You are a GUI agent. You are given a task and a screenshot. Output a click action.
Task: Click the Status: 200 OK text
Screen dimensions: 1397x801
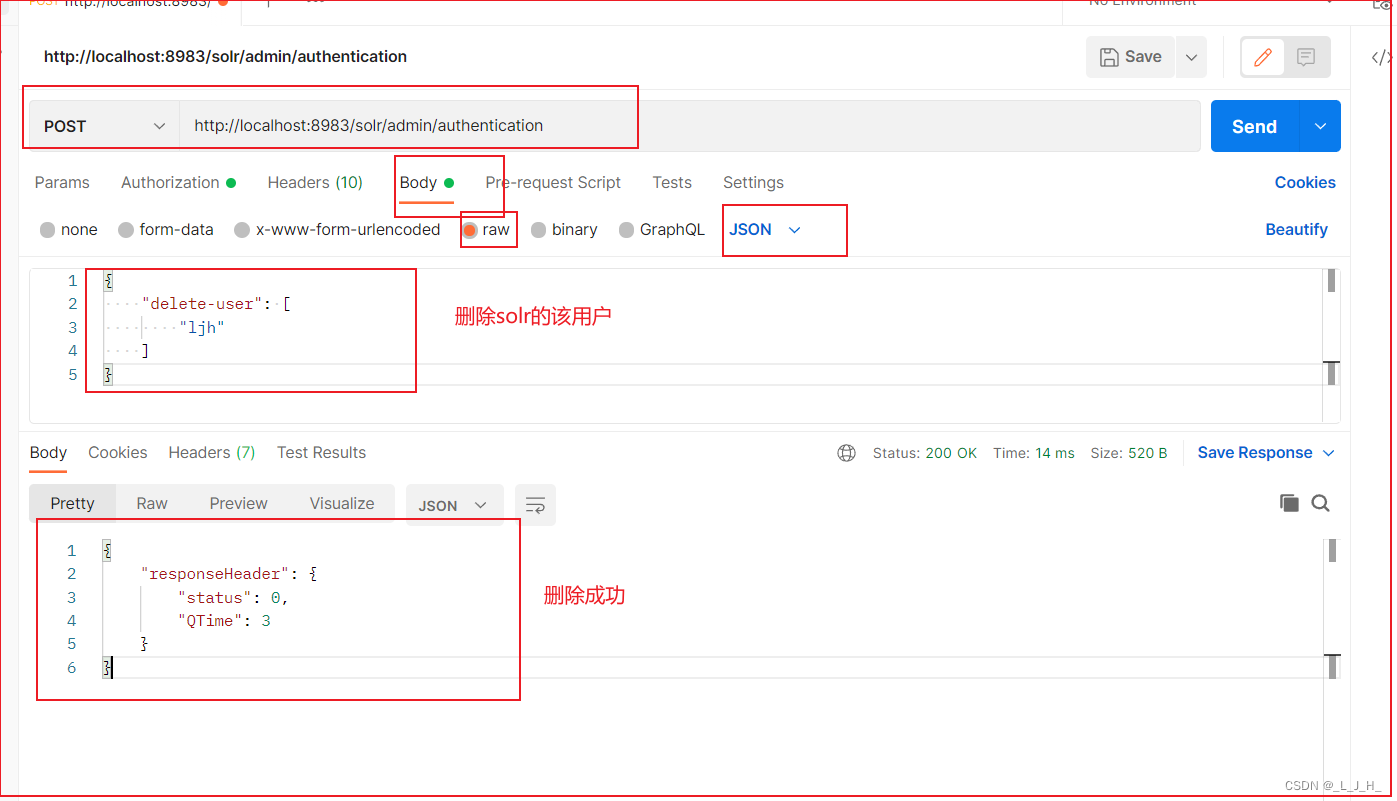925,453
